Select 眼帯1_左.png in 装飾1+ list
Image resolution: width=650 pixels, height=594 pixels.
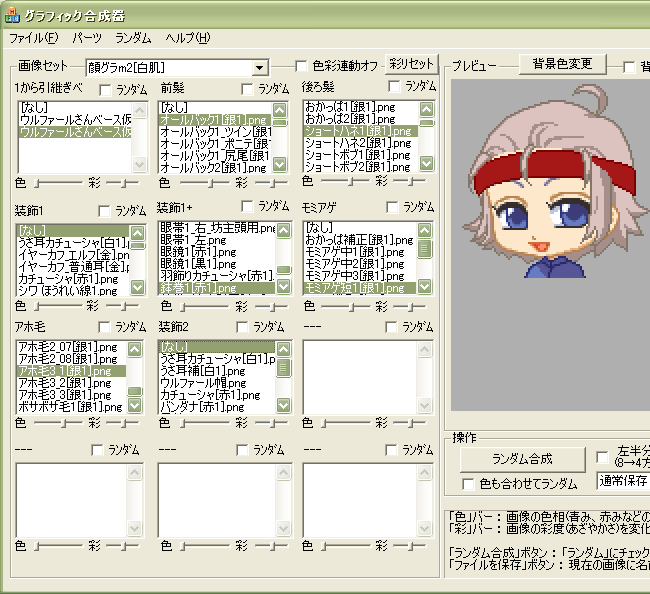coord(218,240)
